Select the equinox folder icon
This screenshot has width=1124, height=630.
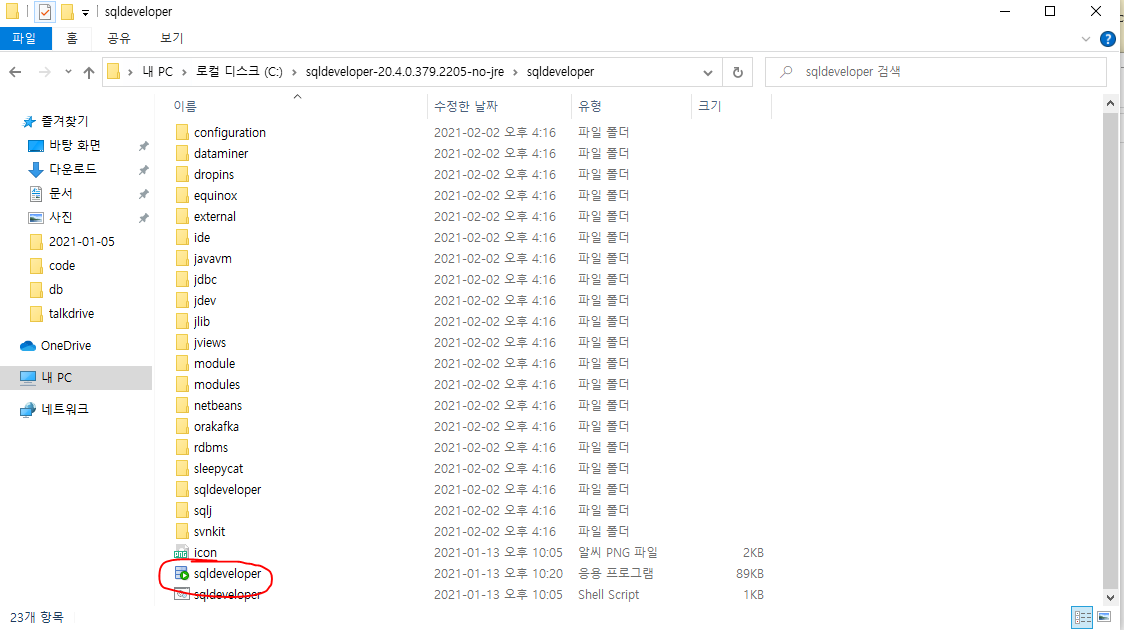click(182, 196)
